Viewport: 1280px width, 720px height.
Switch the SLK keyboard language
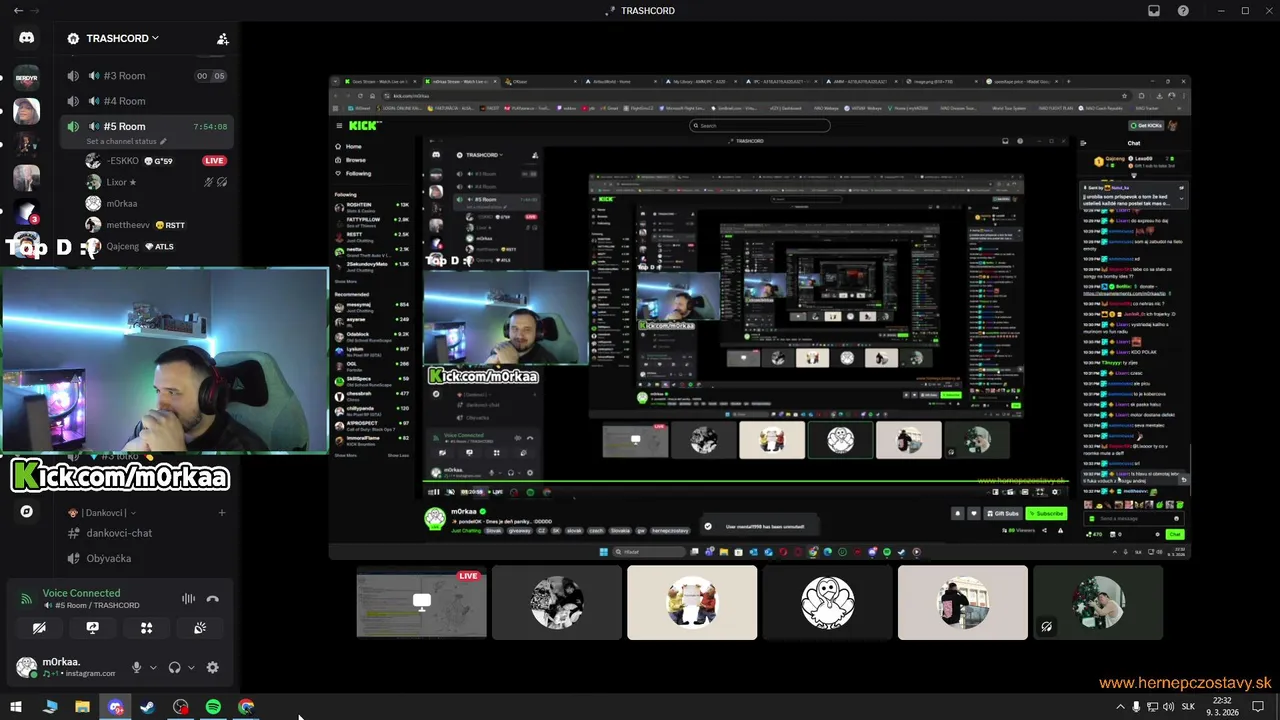pyautogui.click(x=1189, y=707)
